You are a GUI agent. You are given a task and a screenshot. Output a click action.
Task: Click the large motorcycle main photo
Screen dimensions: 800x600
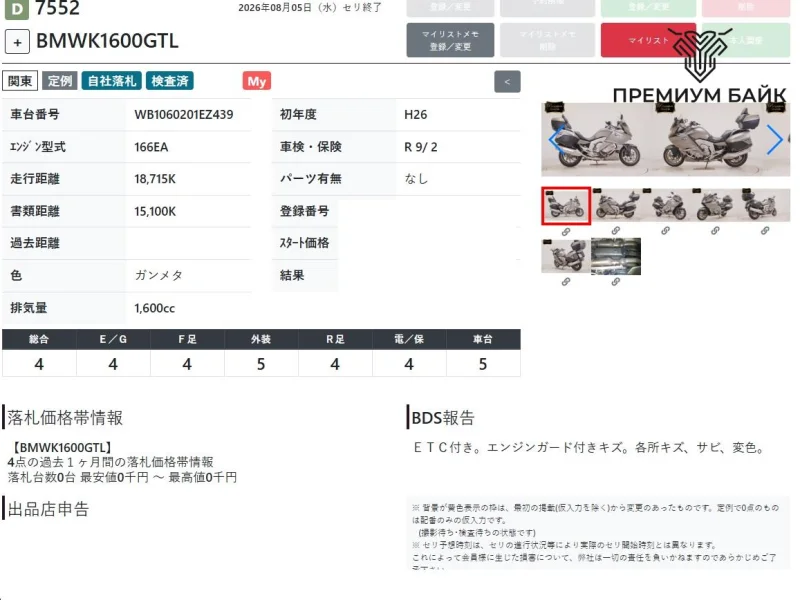[x=665, y=139]
